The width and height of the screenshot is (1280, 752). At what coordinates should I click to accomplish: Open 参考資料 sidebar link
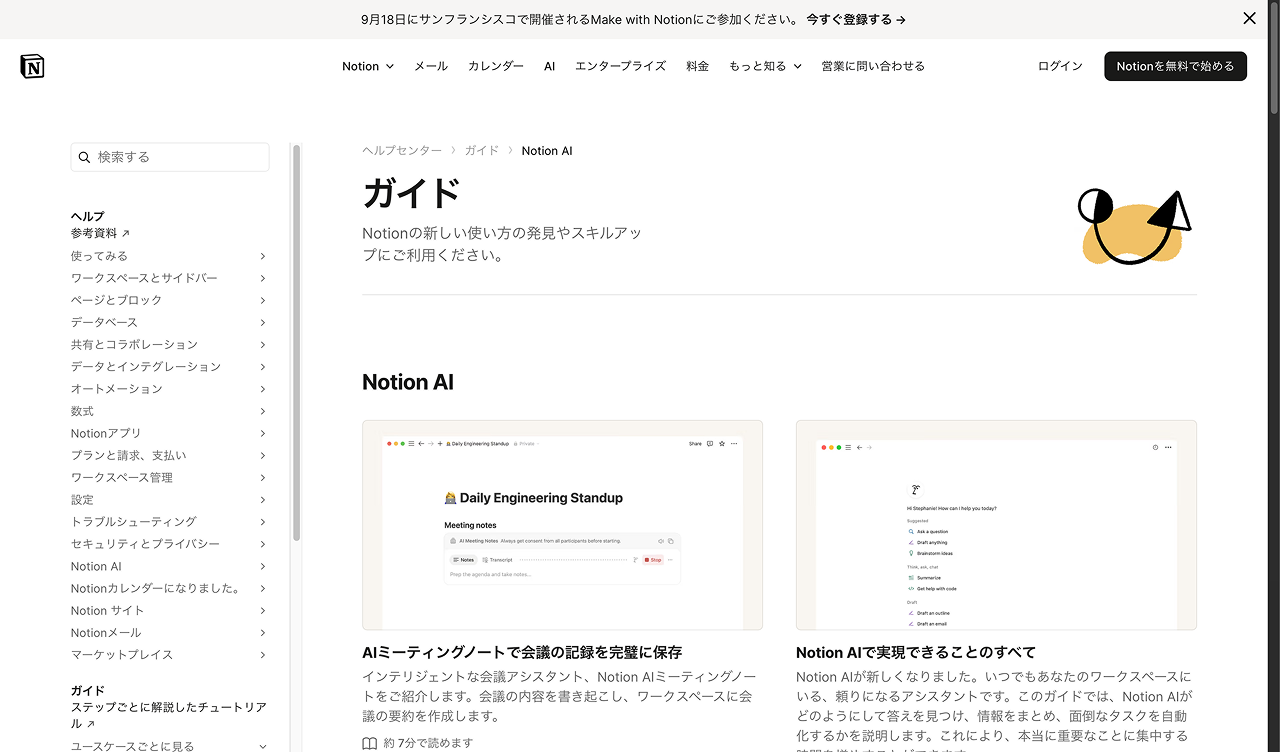click(100, 233)
